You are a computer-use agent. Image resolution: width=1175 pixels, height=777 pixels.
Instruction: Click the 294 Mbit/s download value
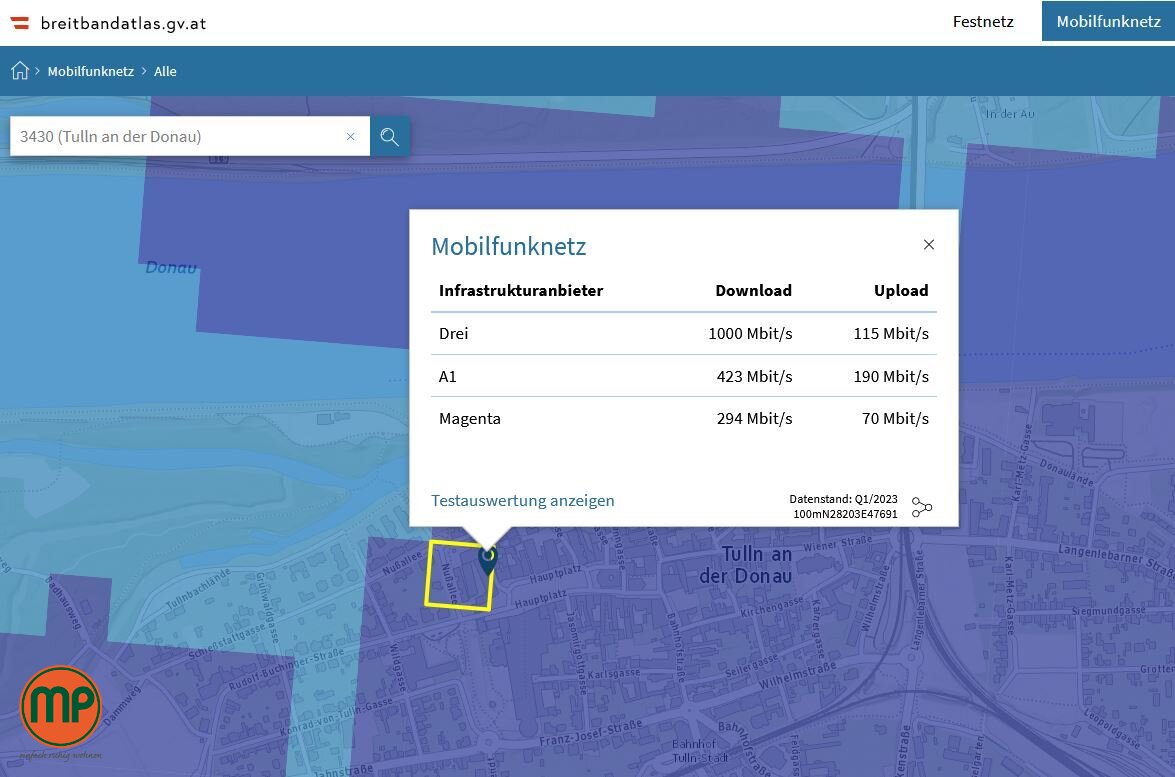[x=755, y=419]
